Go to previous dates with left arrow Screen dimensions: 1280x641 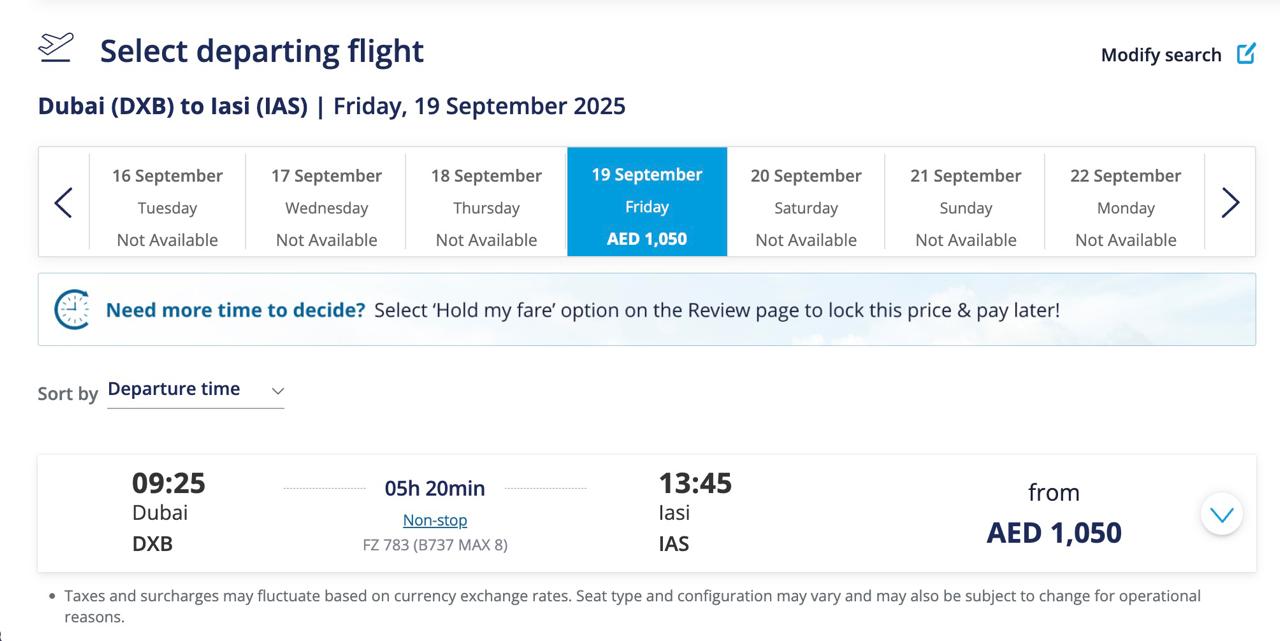pyautogui.click(x=63, y=202)
